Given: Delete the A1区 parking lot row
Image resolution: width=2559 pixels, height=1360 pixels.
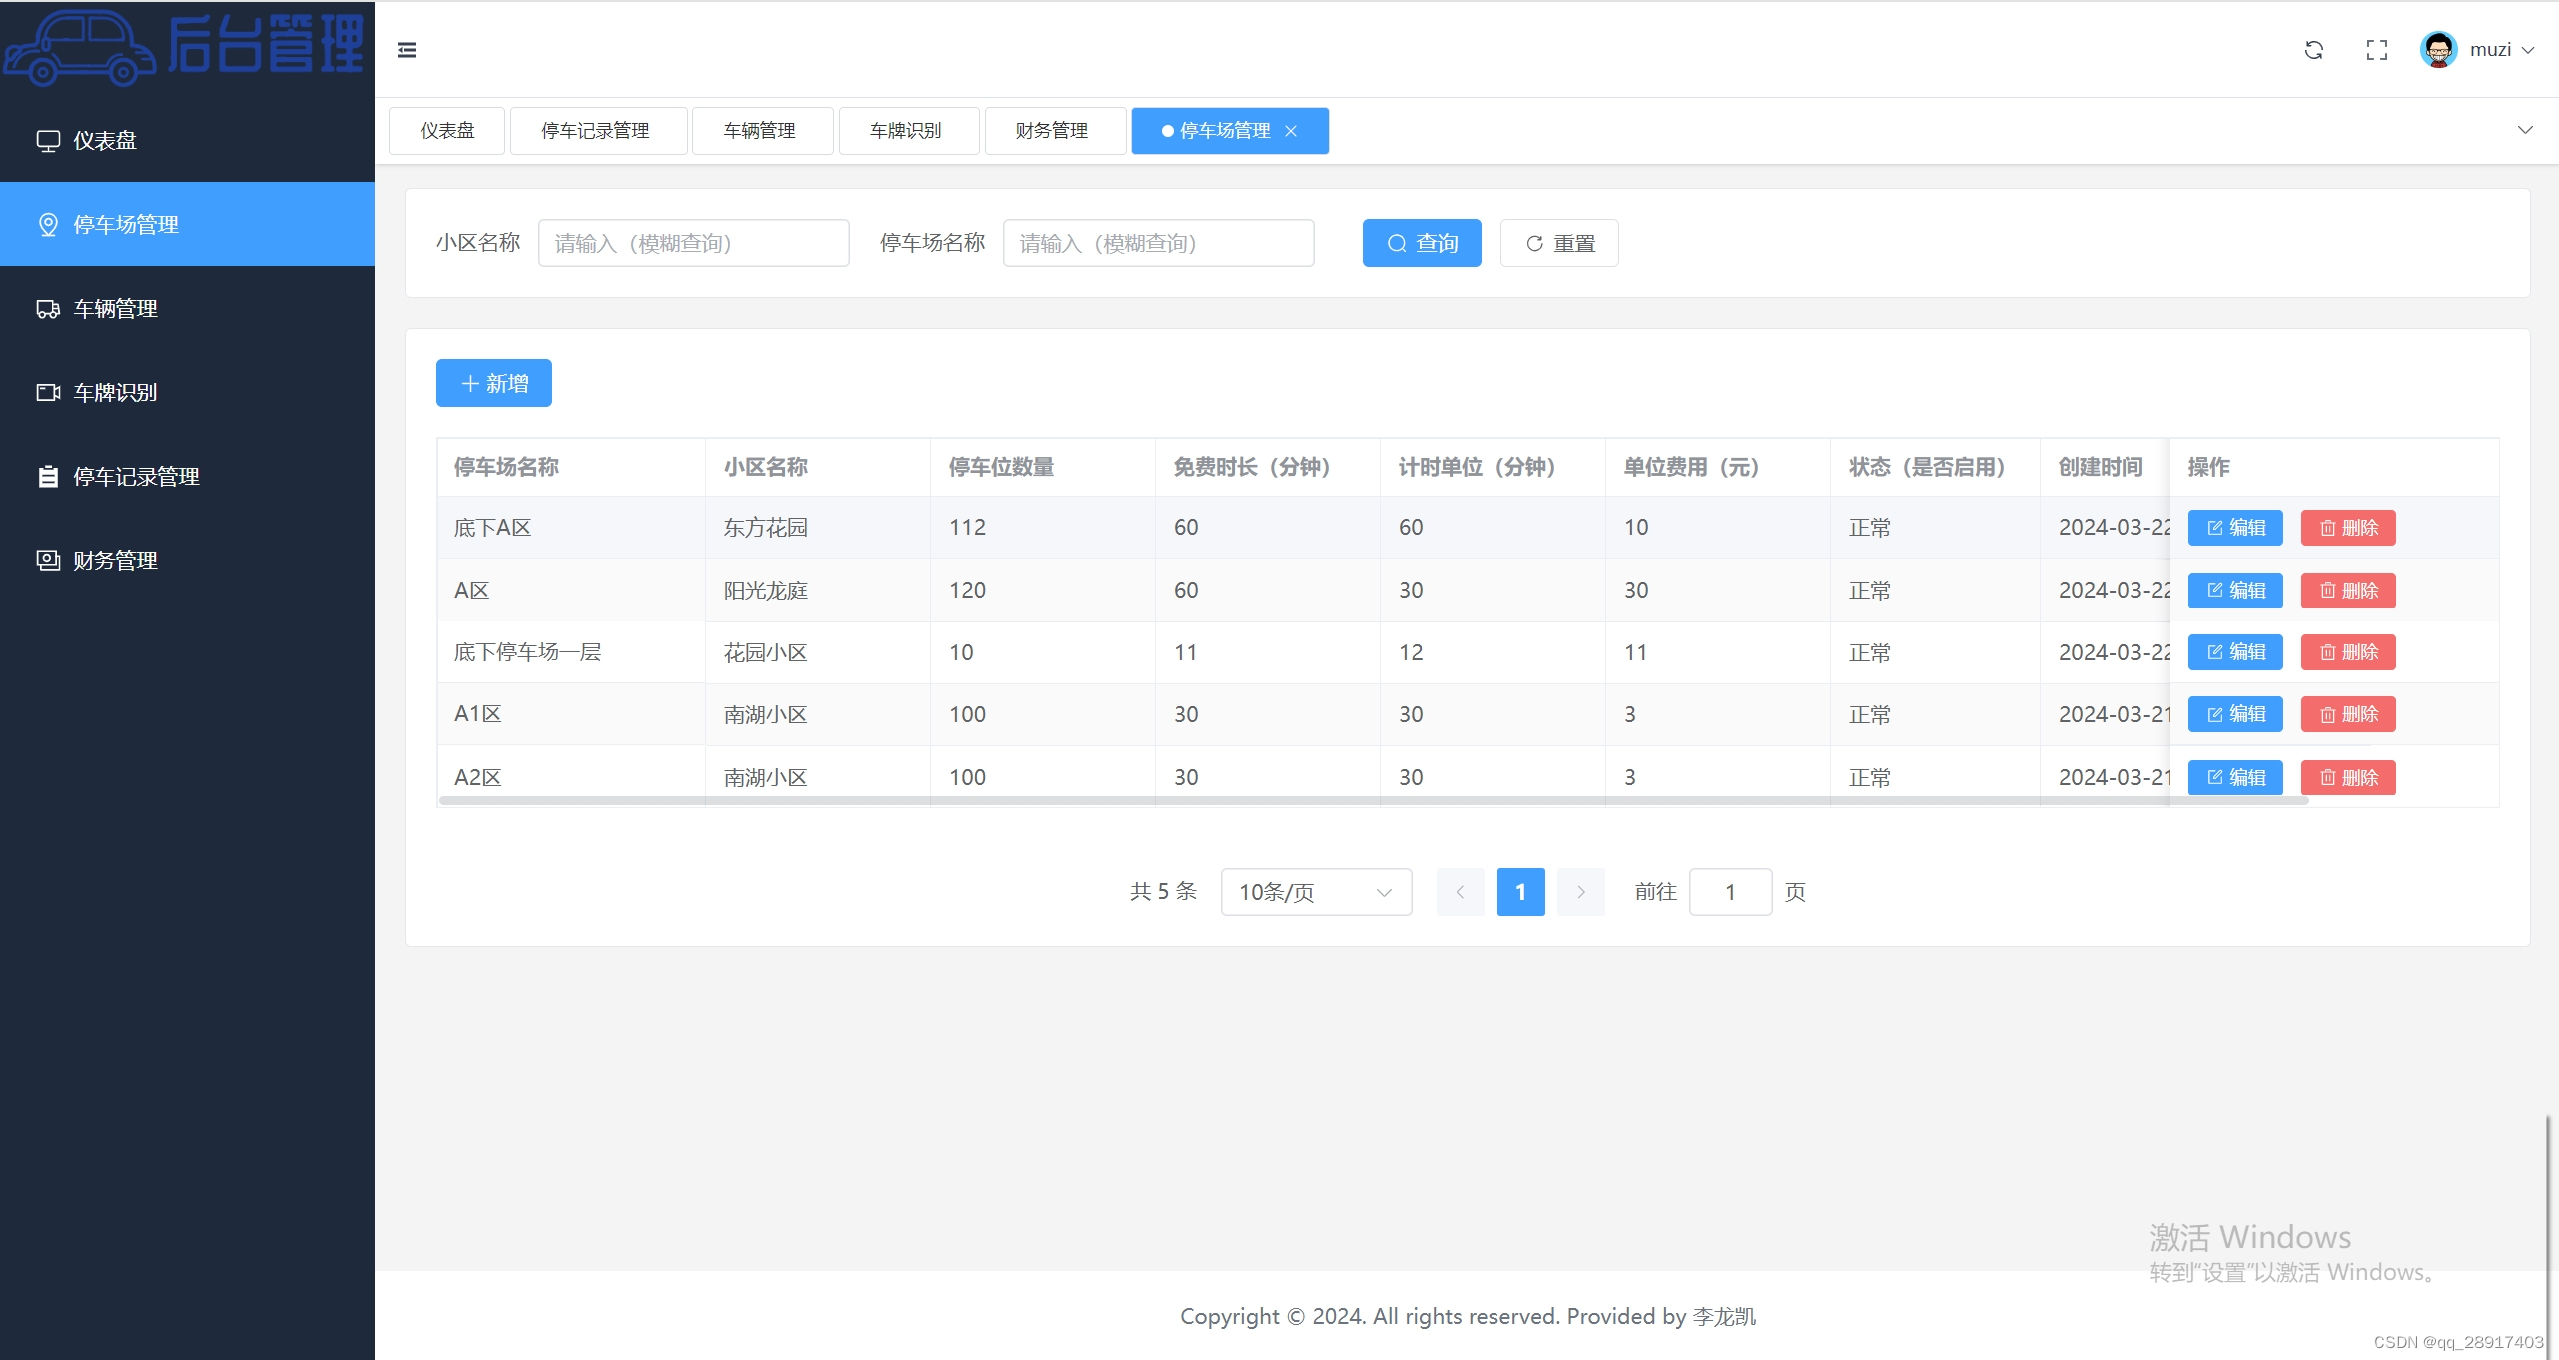Looking at the screenshot, I should (2347, 714).
